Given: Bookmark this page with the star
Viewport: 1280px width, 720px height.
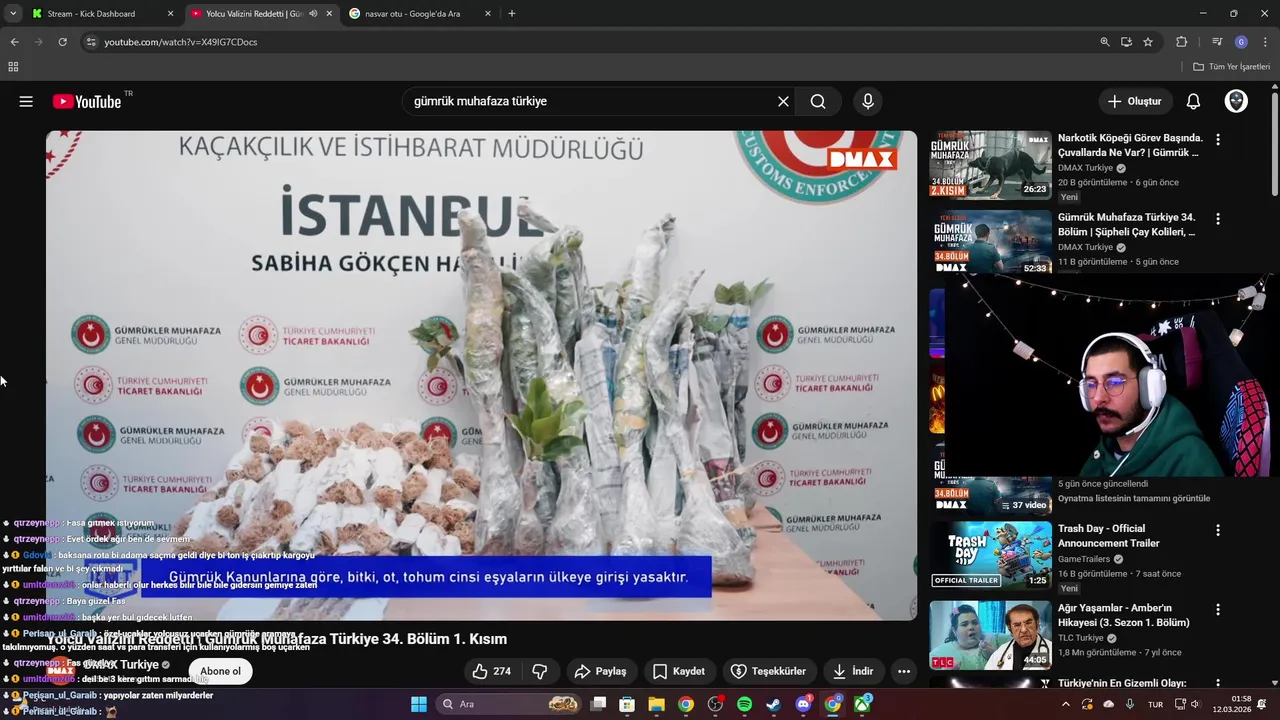Looking at the screenshot, I should [1148, 42].
